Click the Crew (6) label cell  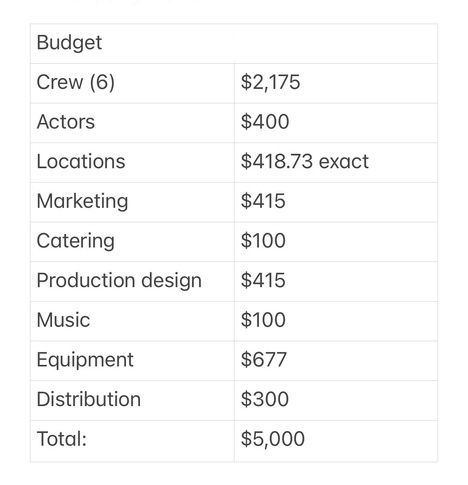132,83
